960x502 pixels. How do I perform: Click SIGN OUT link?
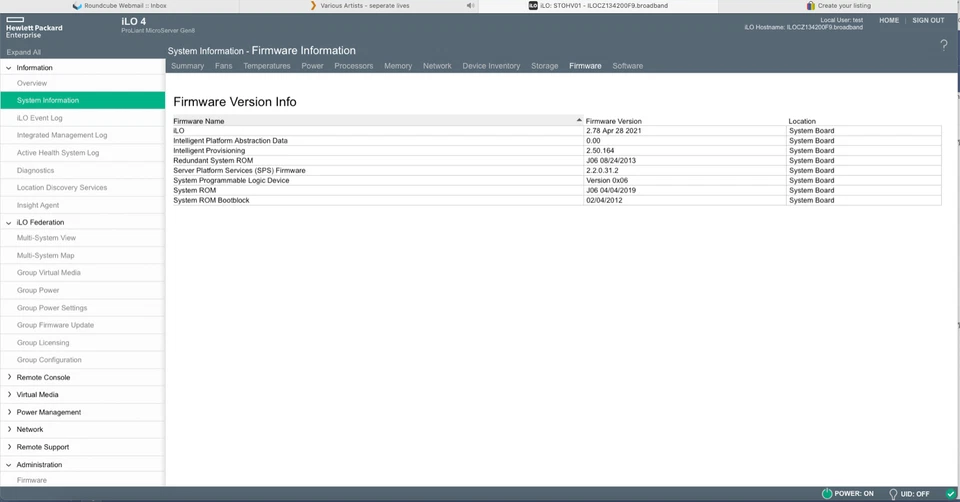928,20
